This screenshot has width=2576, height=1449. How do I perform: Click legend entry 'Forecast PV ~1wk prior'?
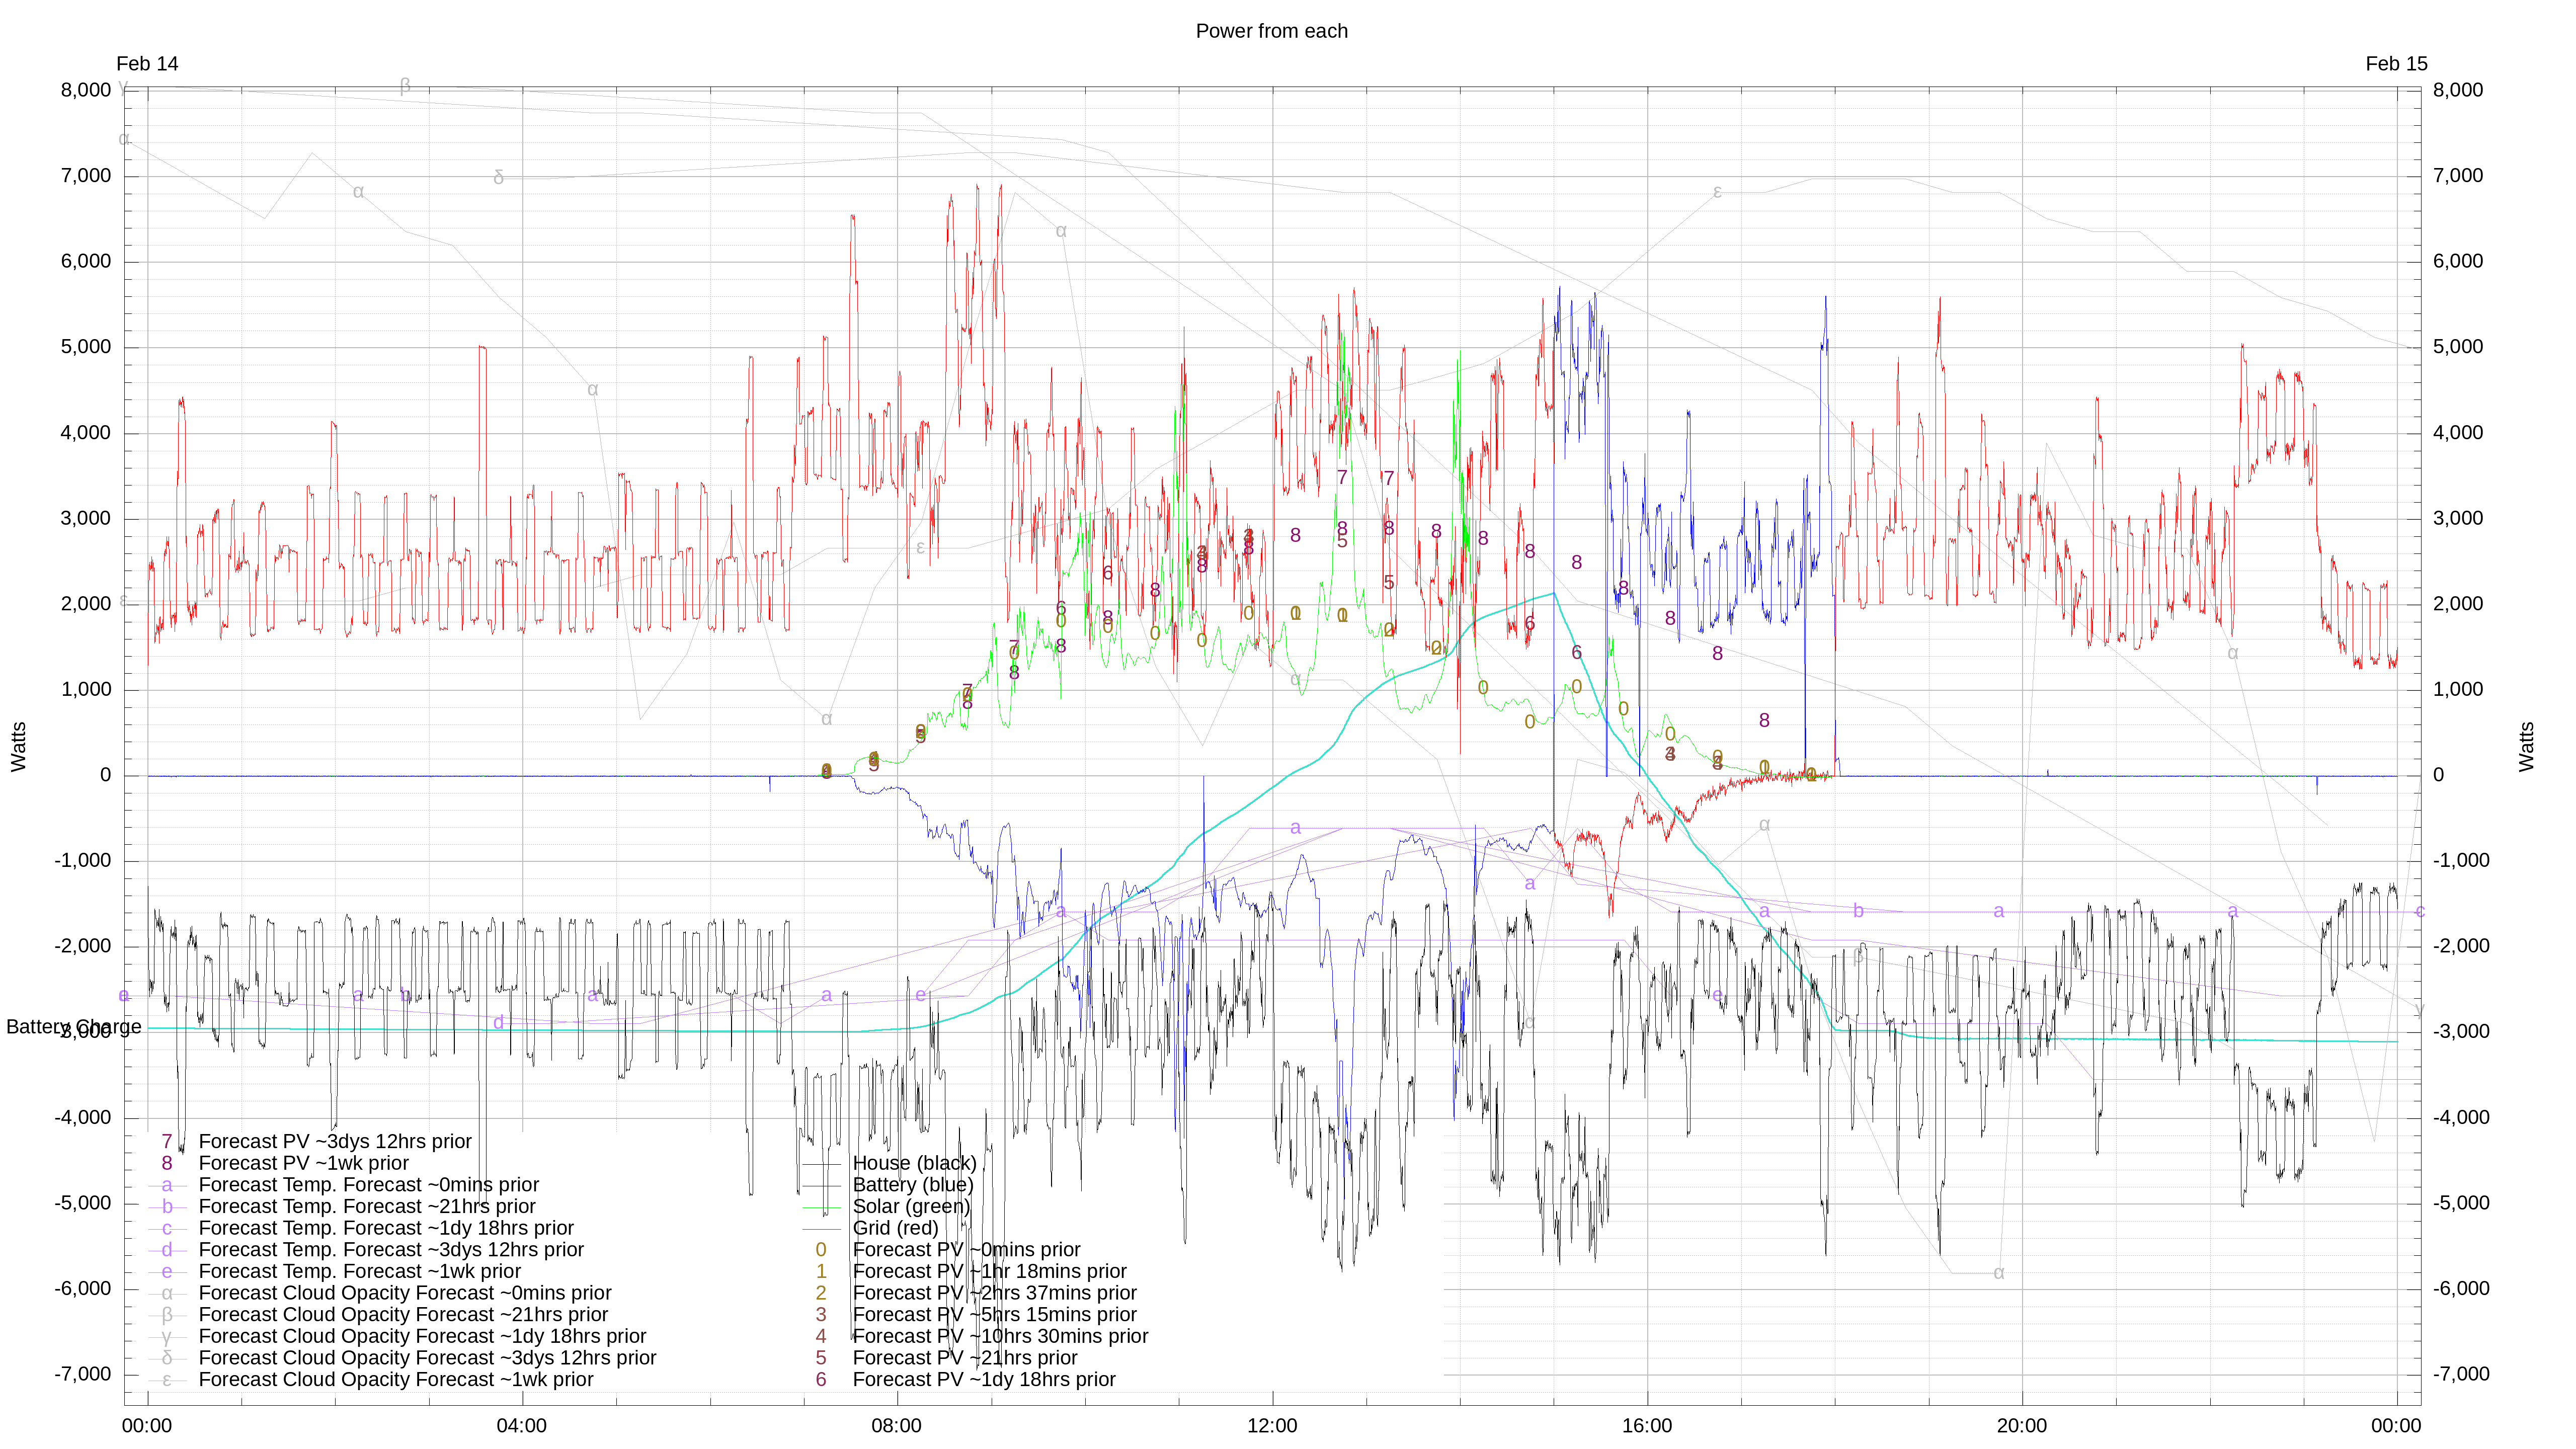[x=303, y=1163]
